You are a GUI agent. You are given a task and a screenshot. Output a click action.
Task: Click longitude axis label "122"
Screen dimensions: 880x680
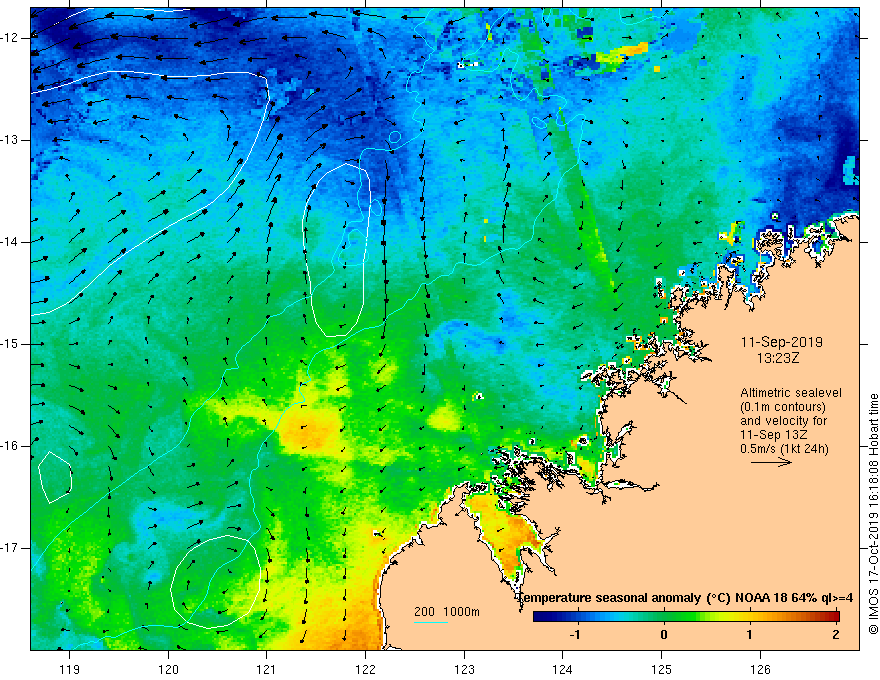point(365,669)
